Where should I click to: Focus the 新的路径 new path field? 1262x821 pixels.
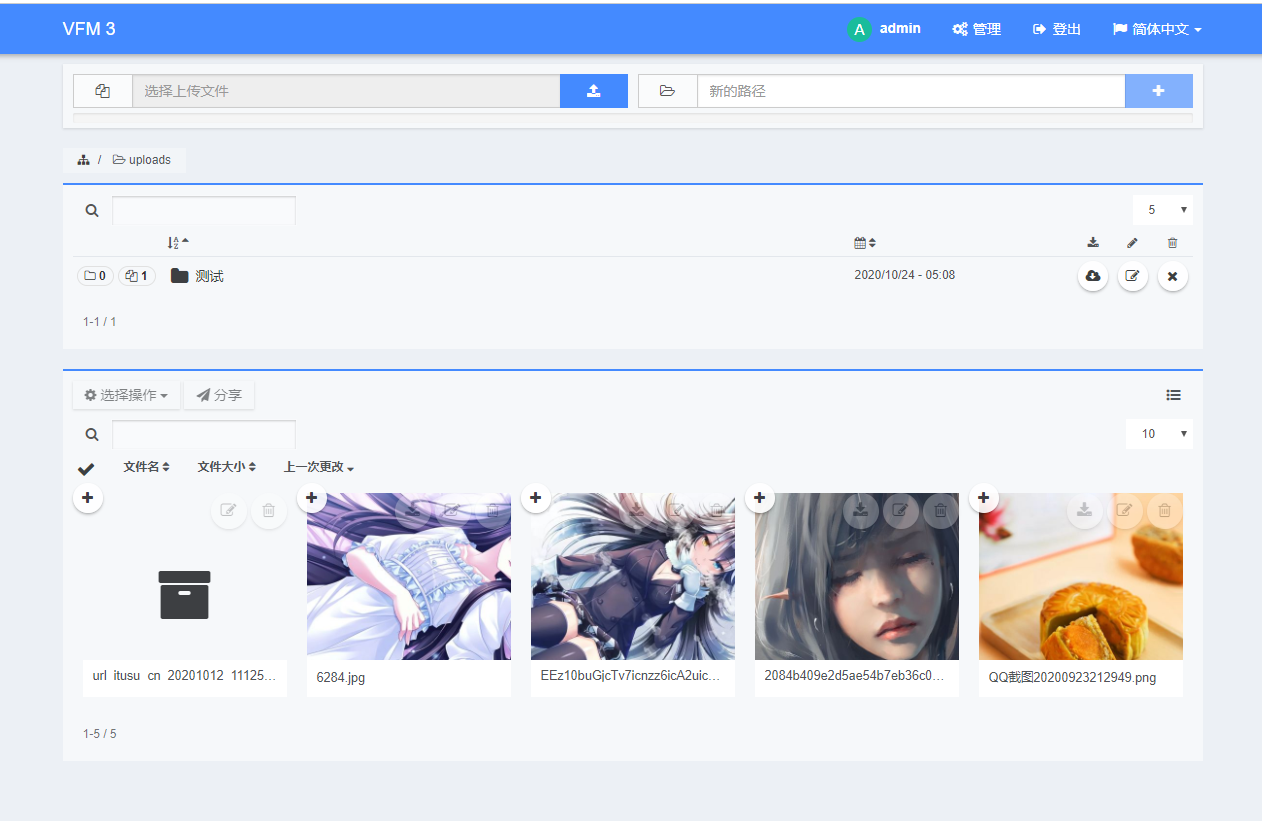click(911, 91)
